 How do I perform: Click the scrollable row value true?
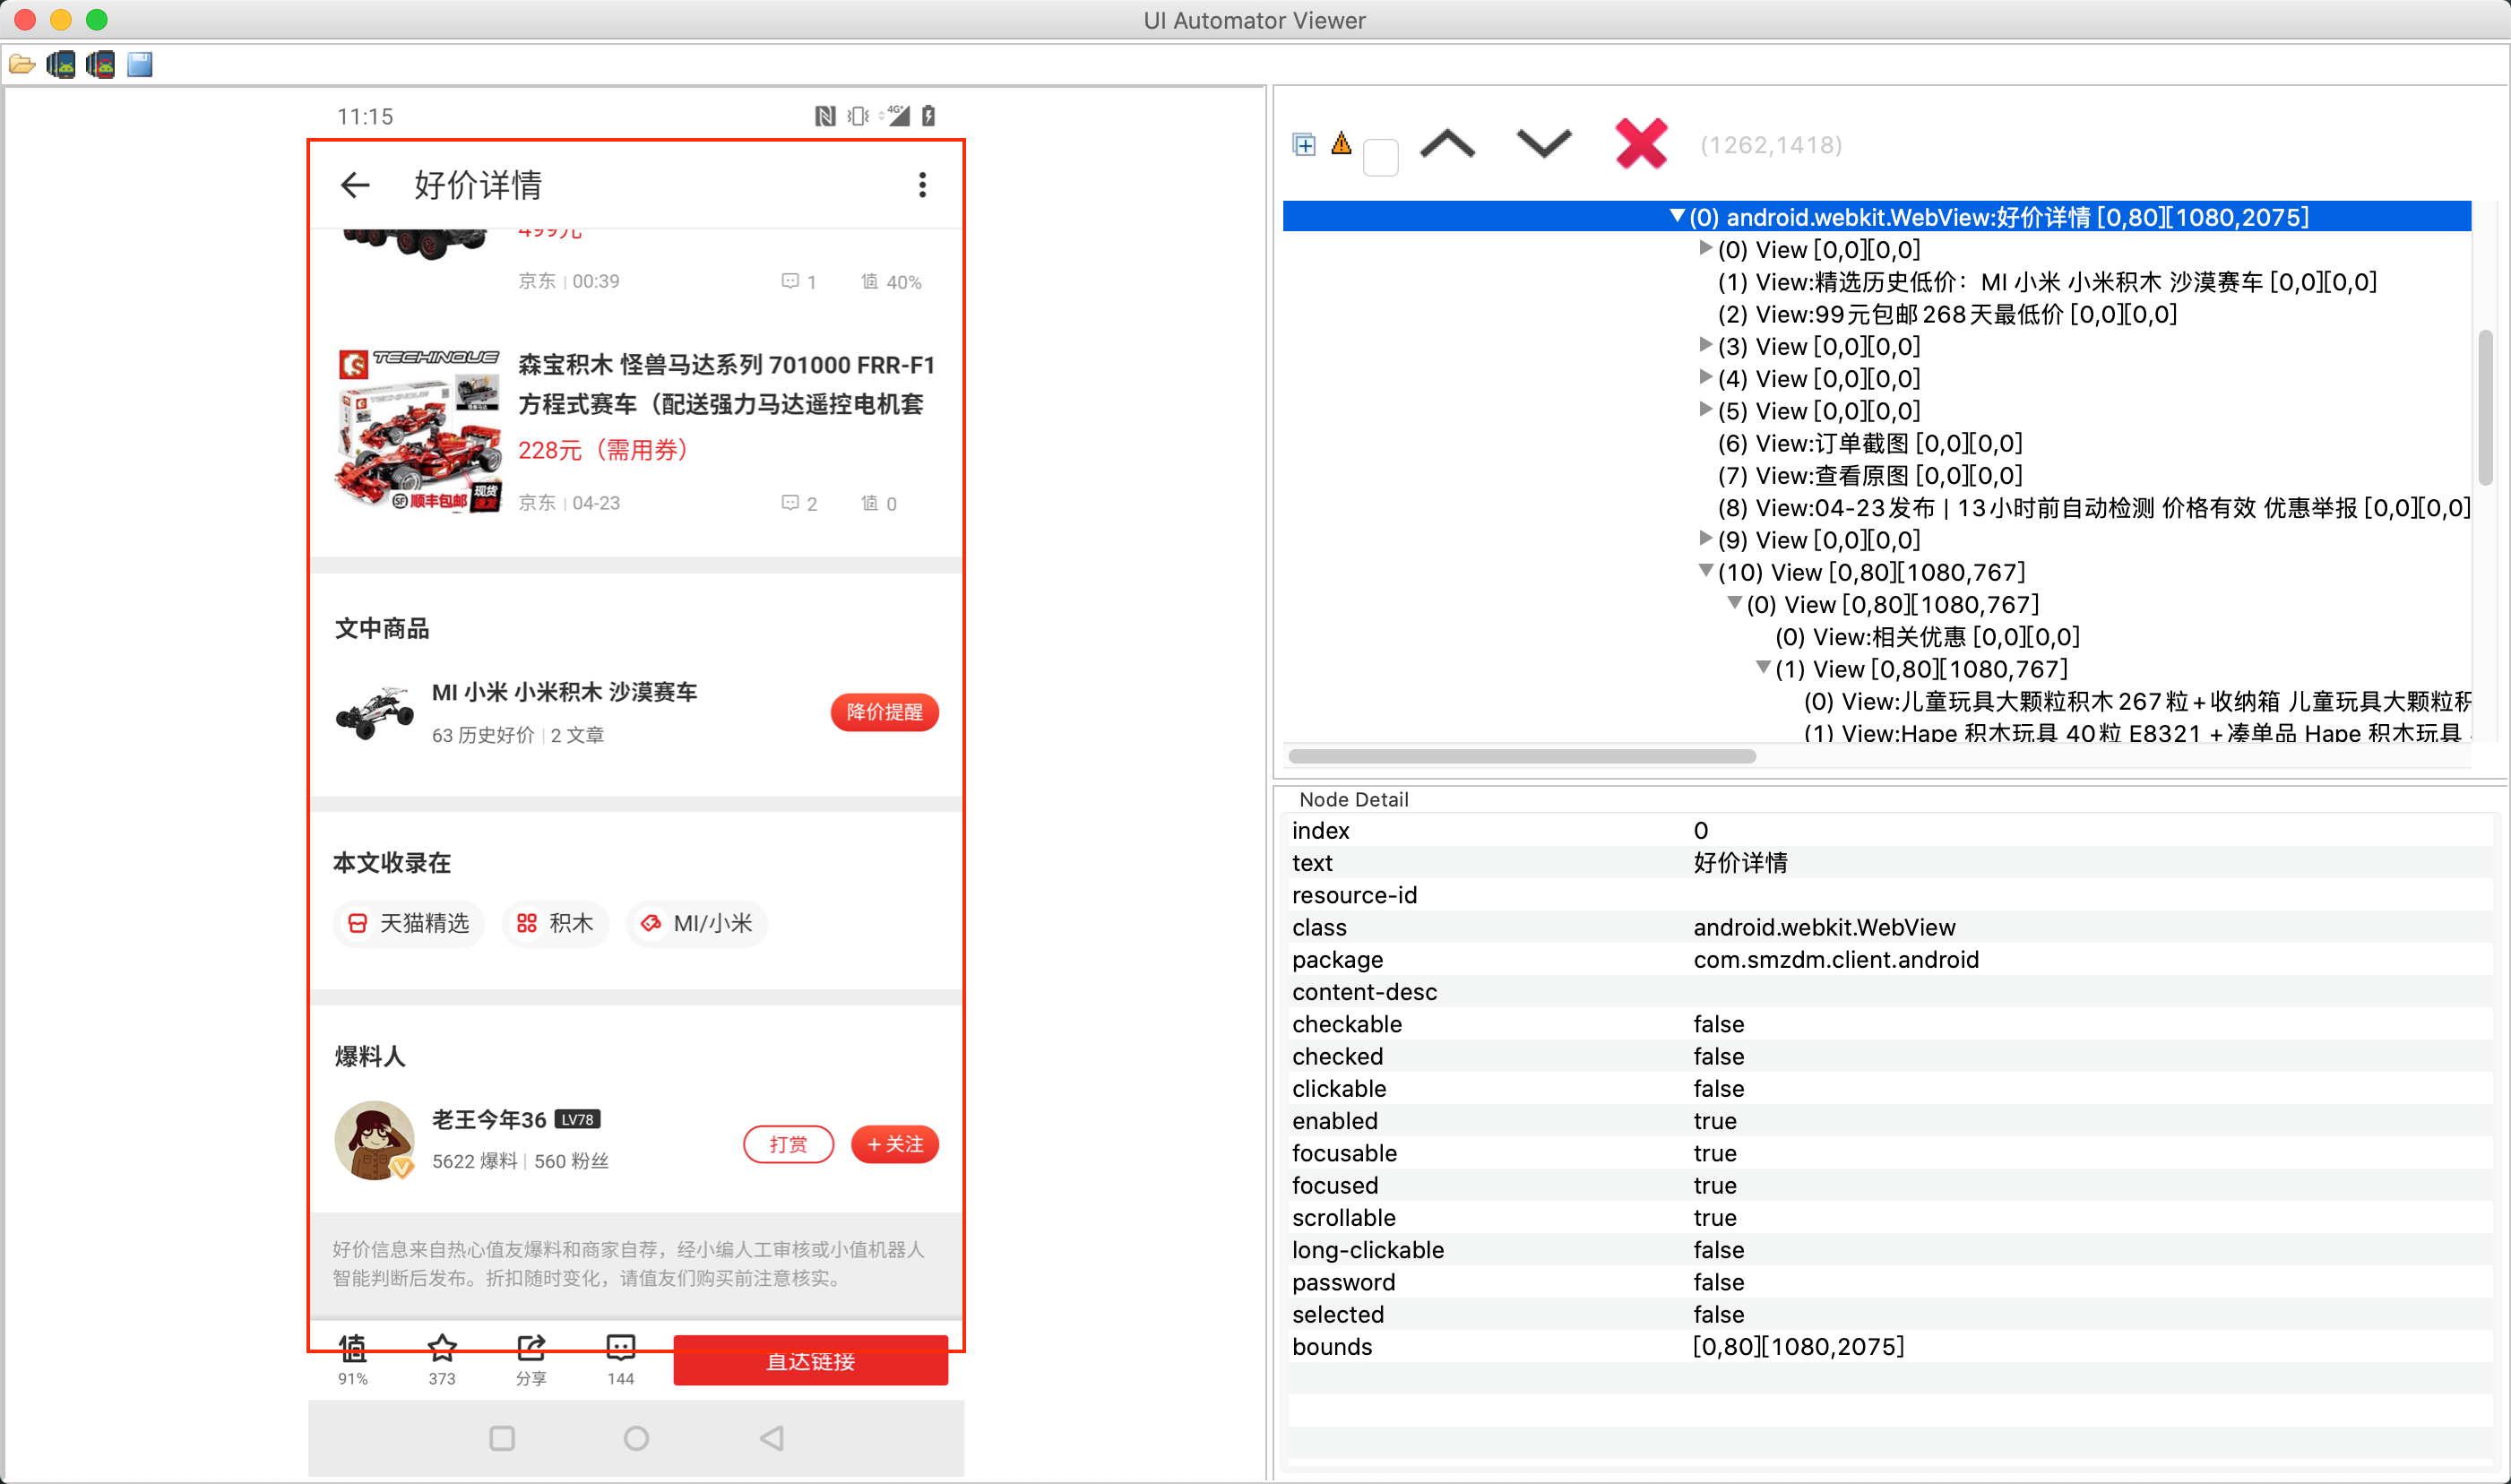(x=1715, y=1218)
